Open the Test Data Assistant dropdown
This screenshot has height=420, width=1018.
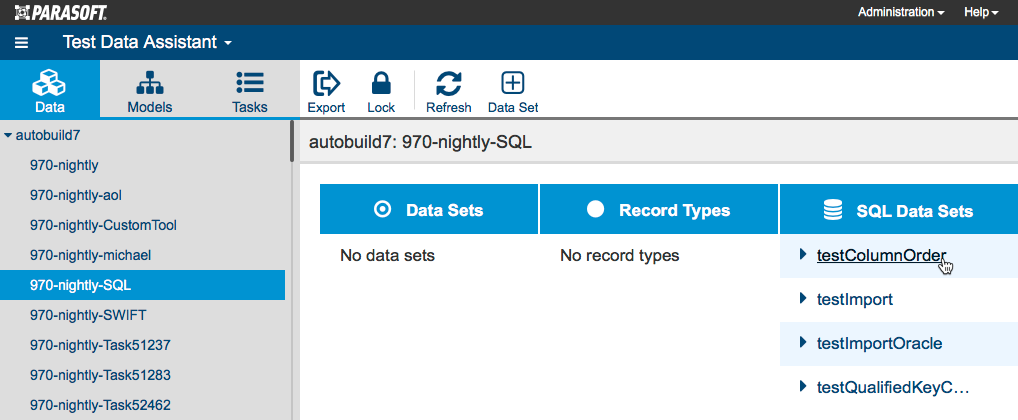click(x=147, y=43)
